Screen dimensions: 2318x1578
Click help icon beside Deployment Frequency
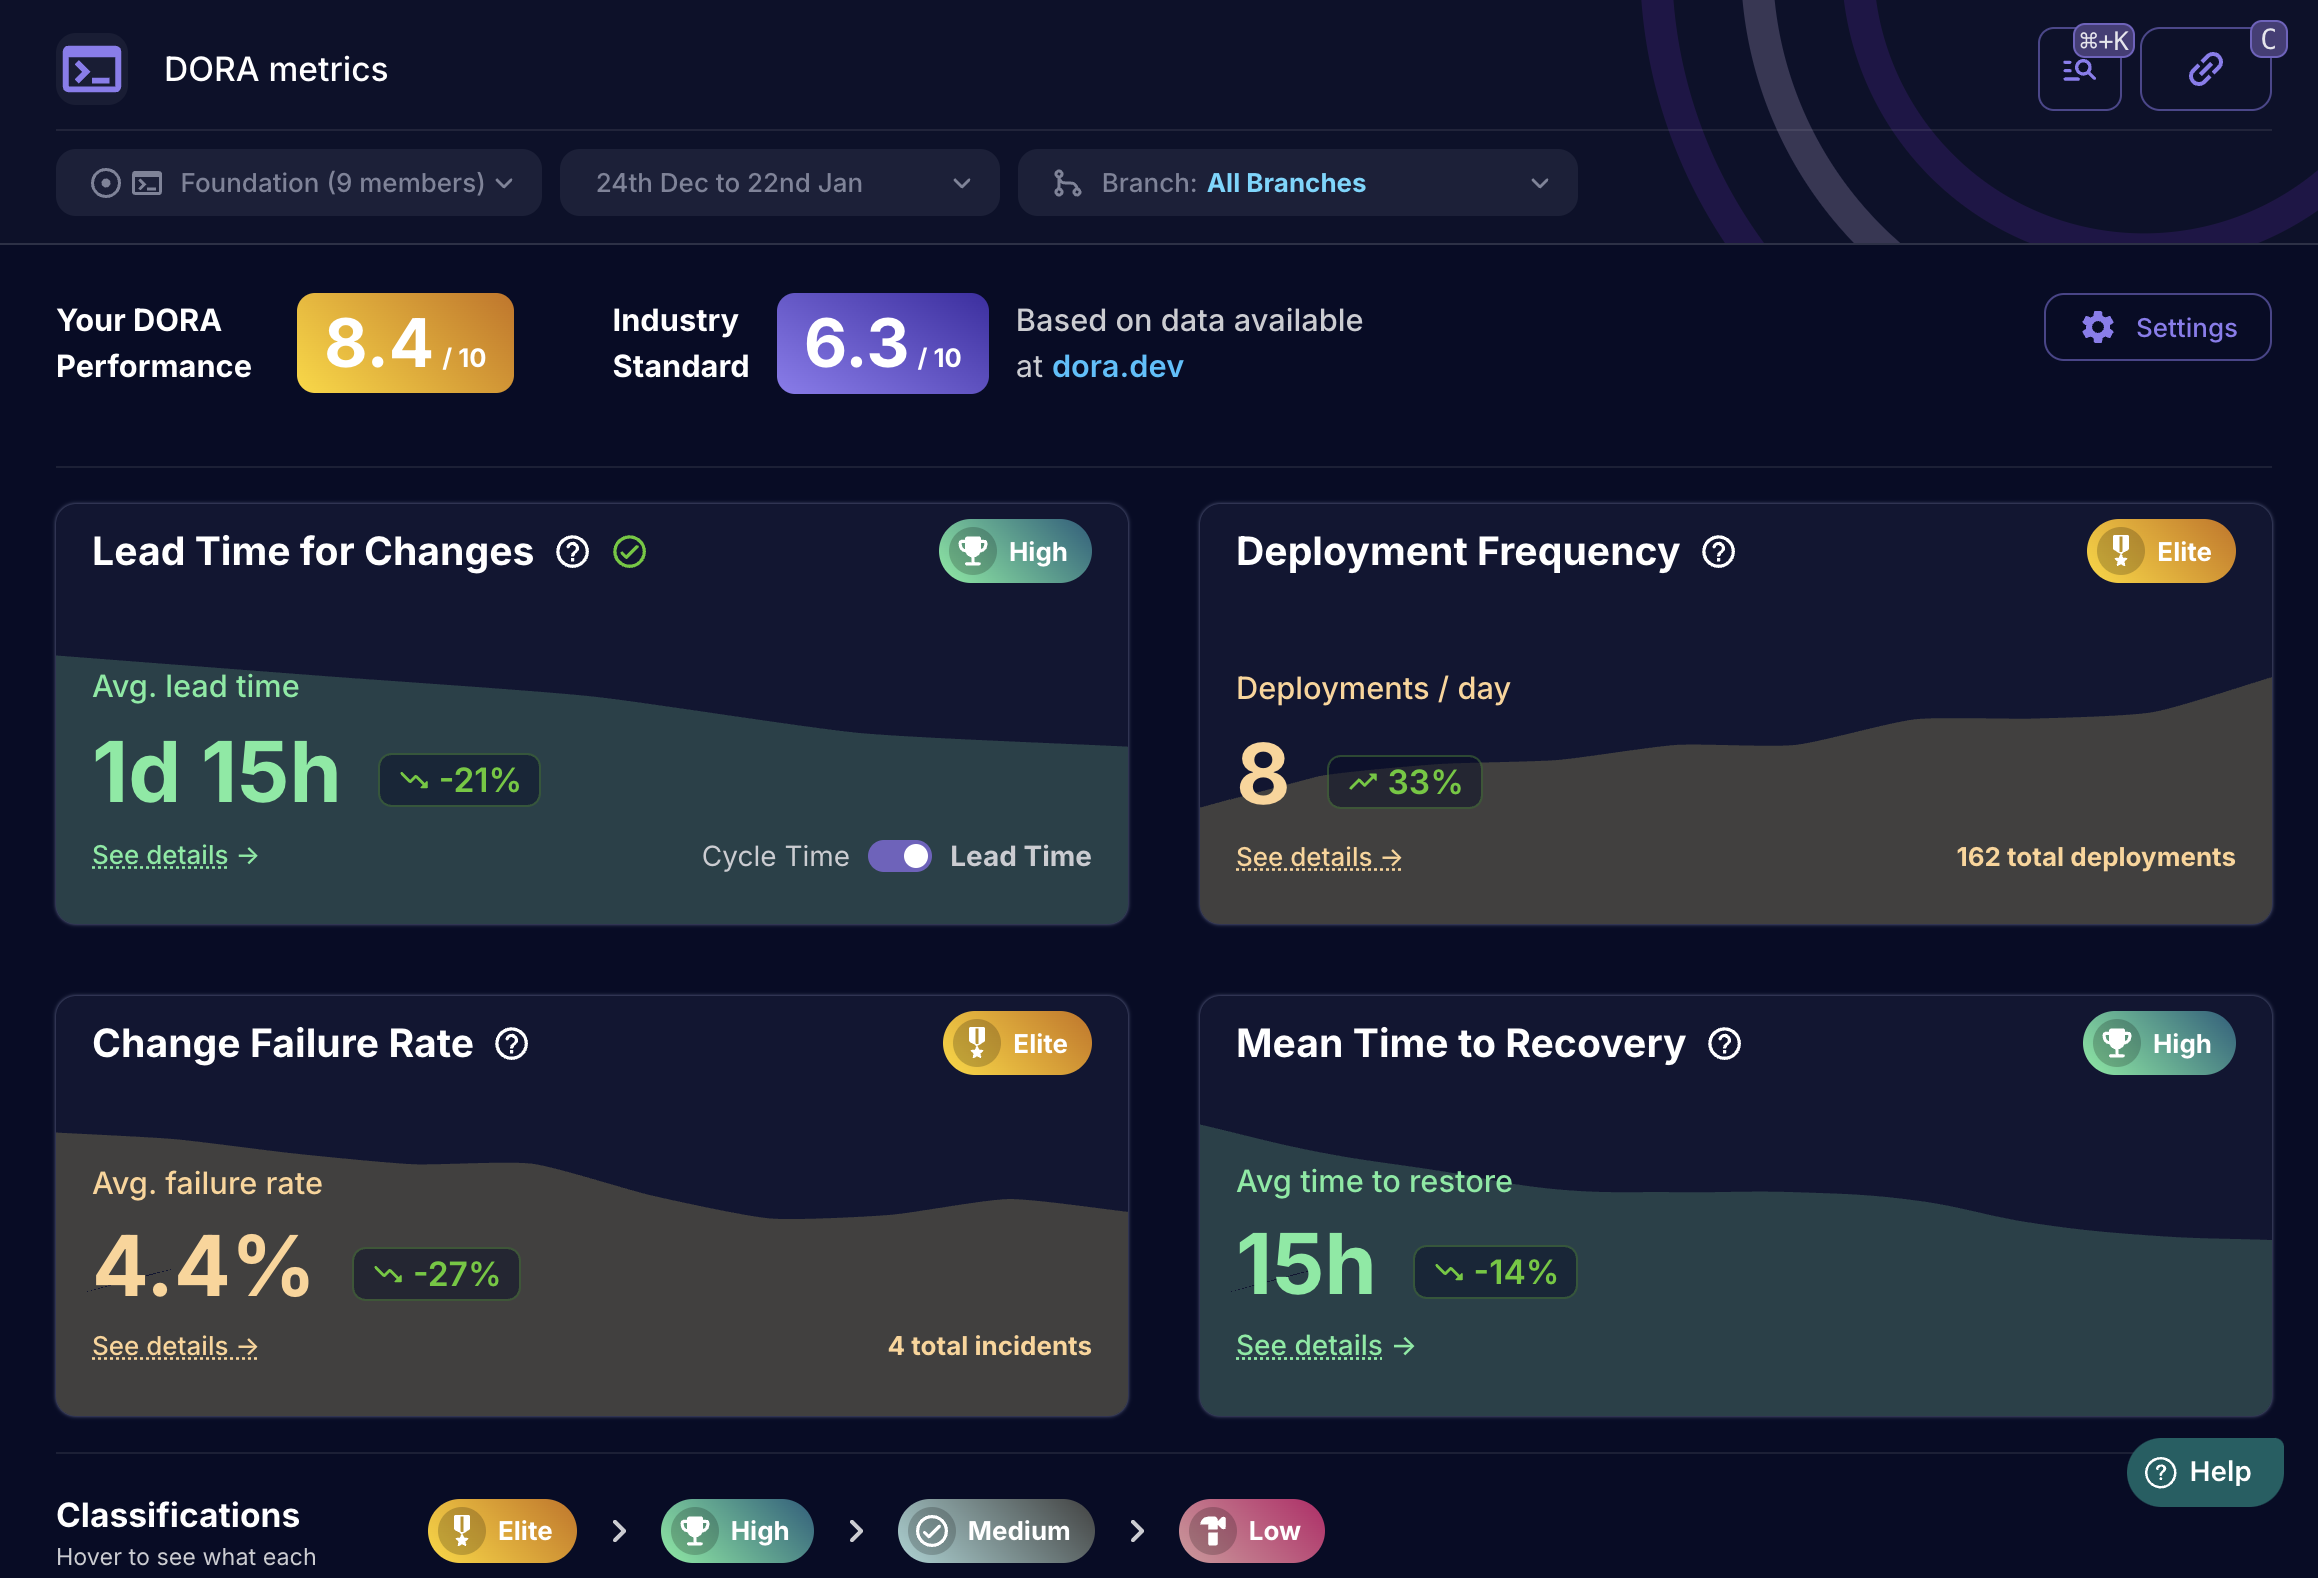point(1719,552)
